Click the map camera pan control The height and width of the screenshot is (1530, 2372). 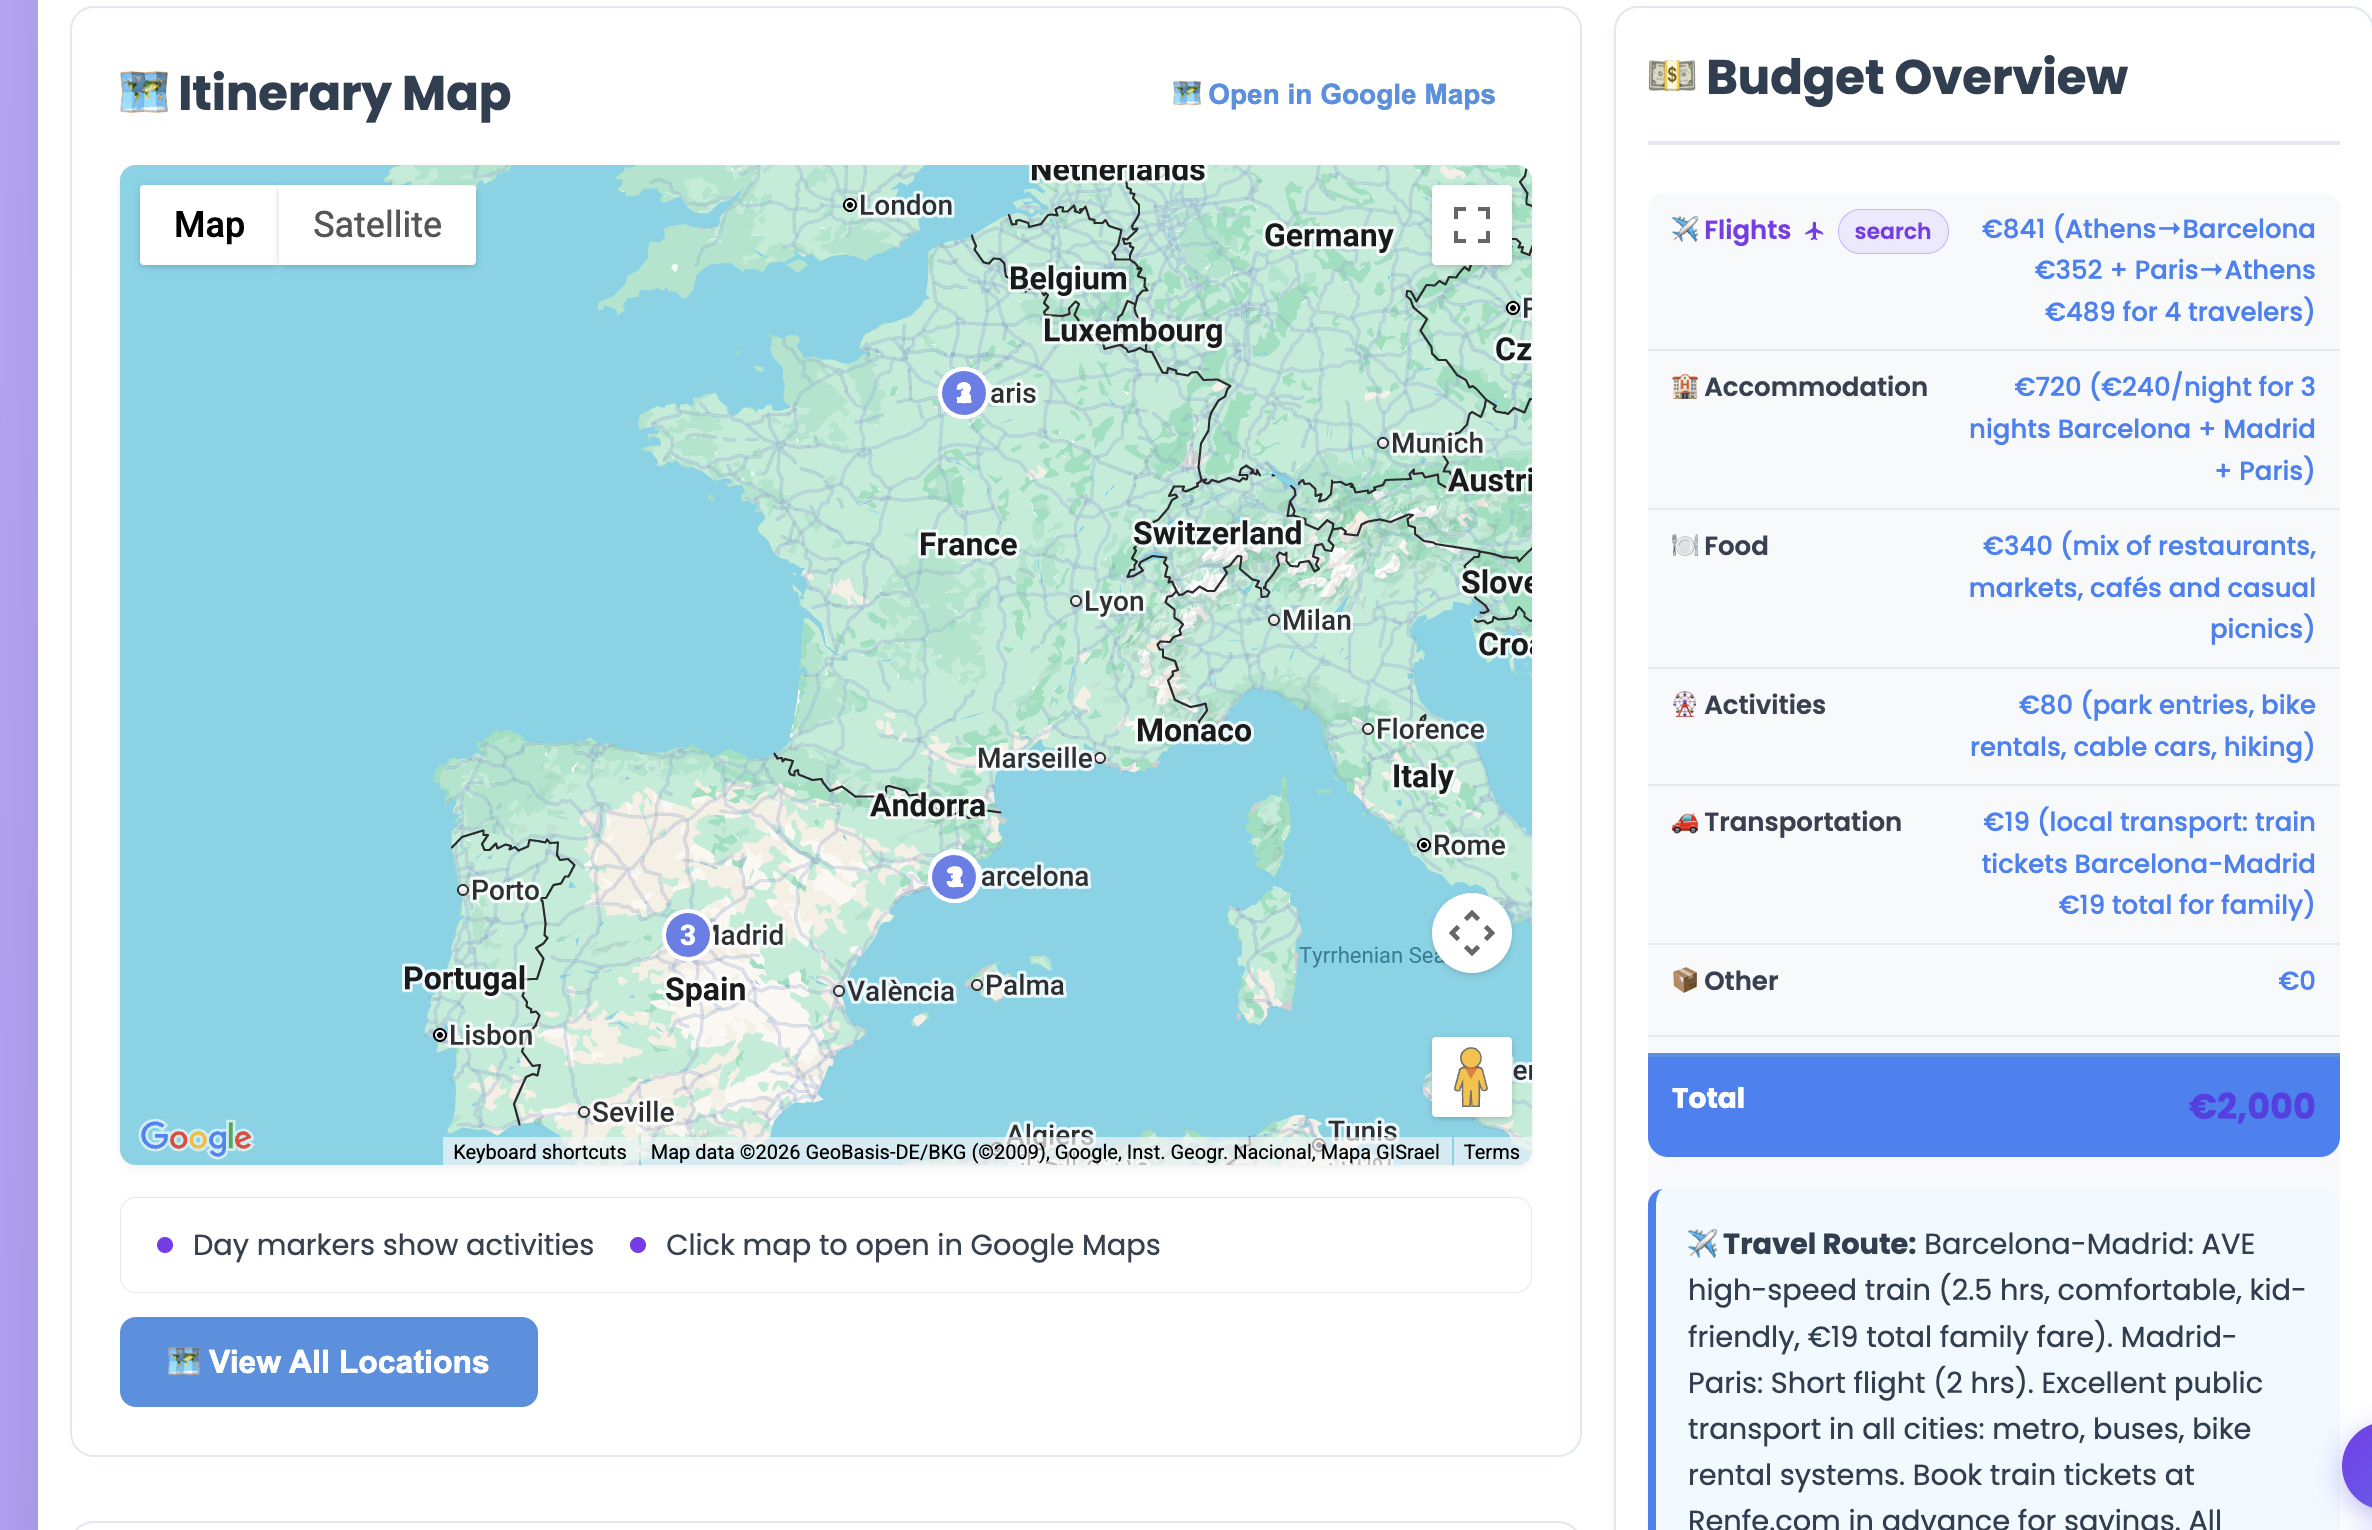1471,933
